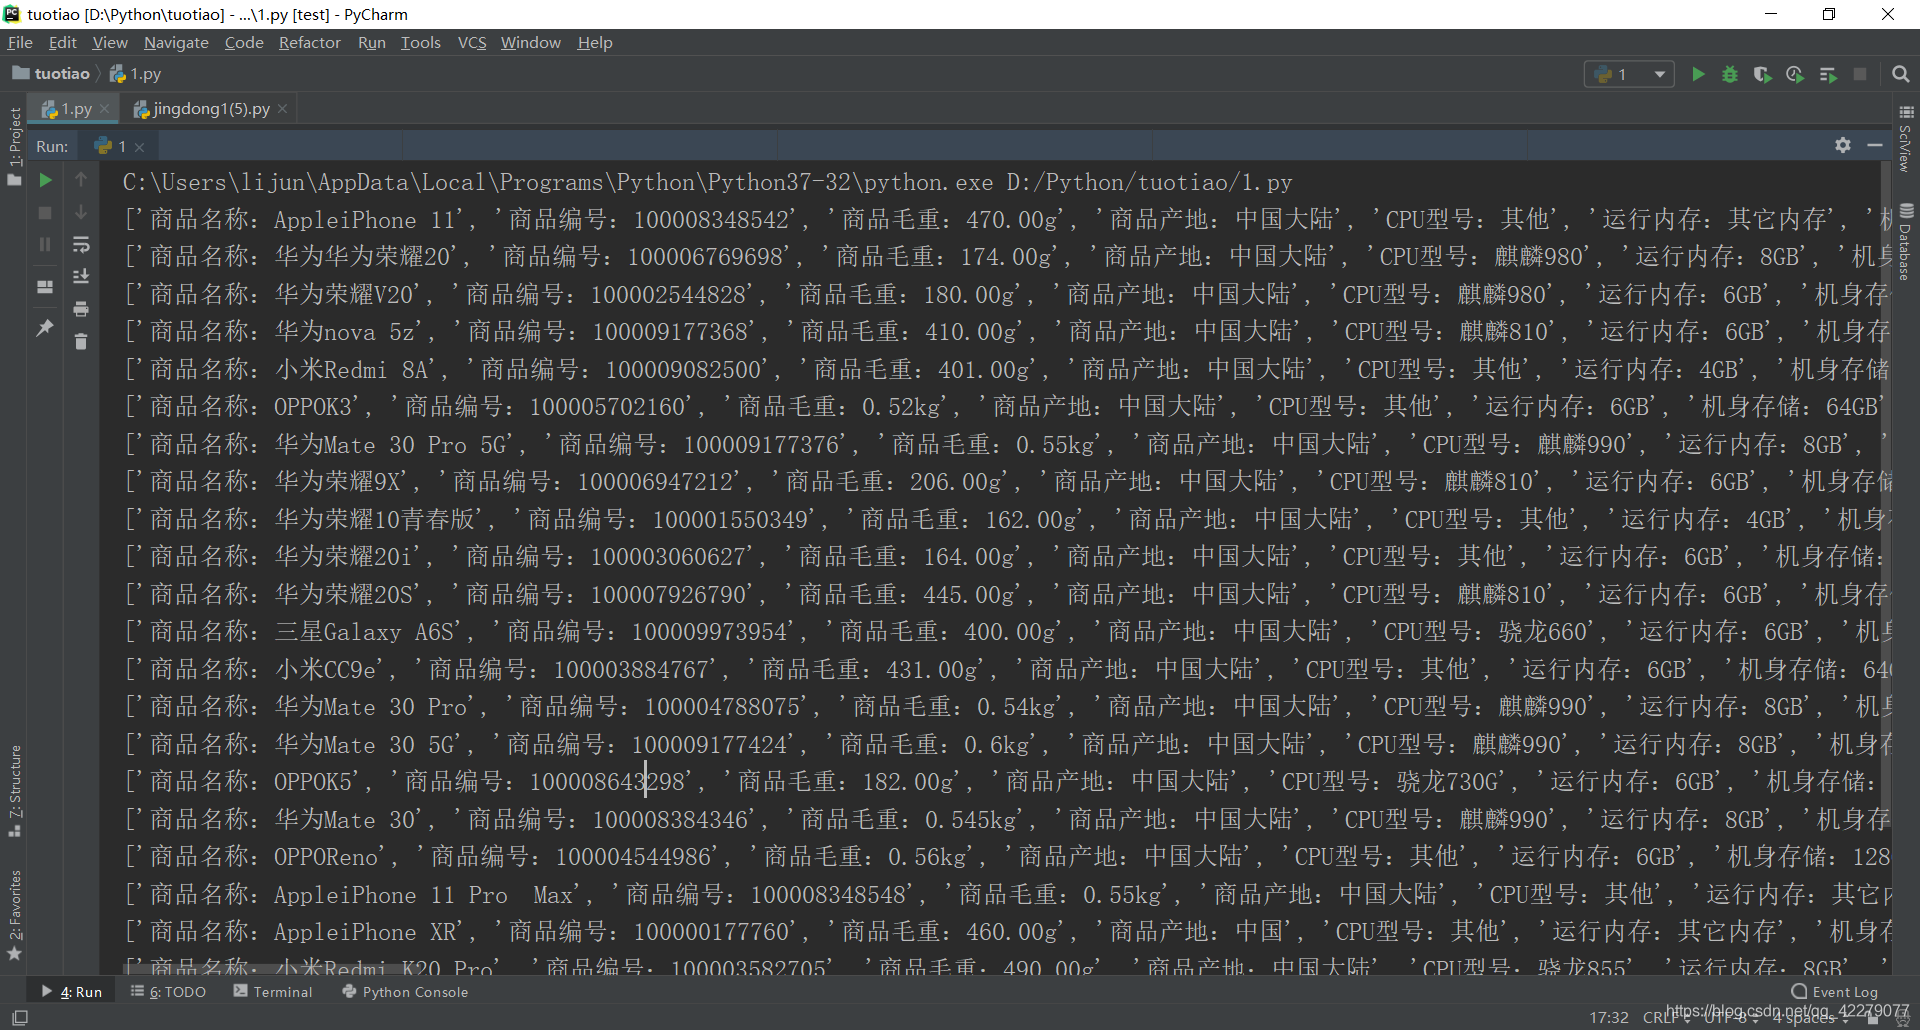Rerun script using Run panel green arrow

pos(45,180)
